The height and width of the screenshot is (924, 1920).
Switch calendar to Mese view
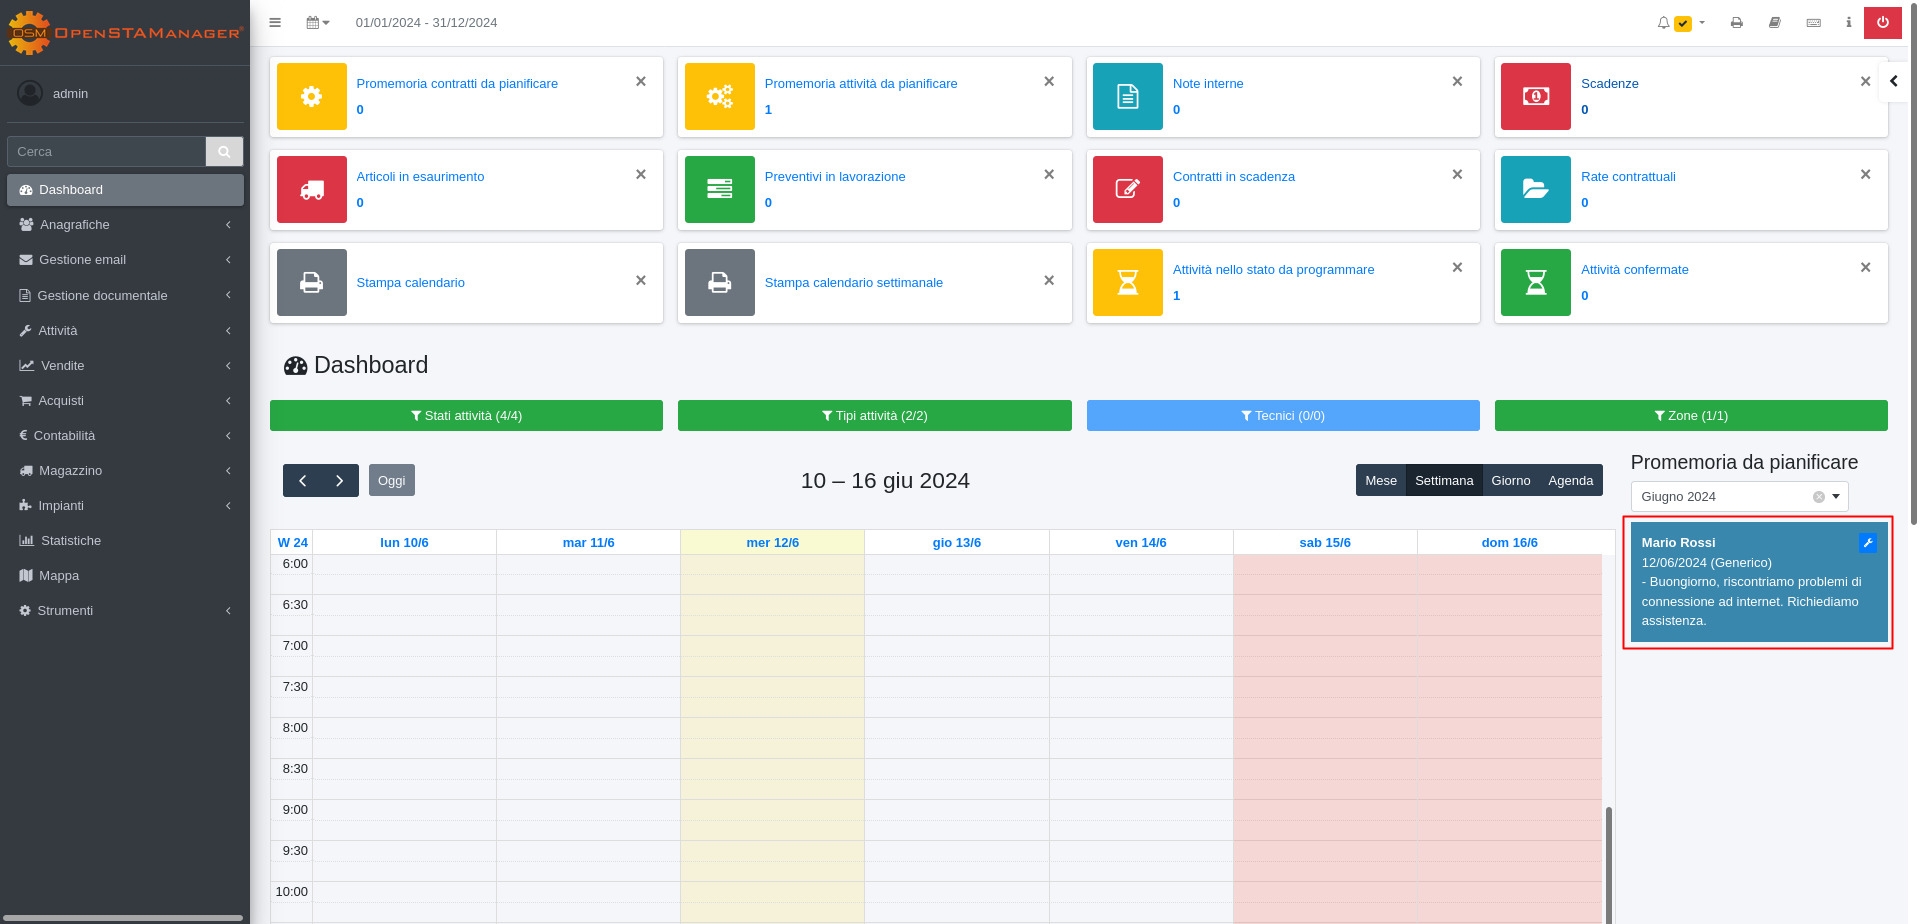(1380, 481)
